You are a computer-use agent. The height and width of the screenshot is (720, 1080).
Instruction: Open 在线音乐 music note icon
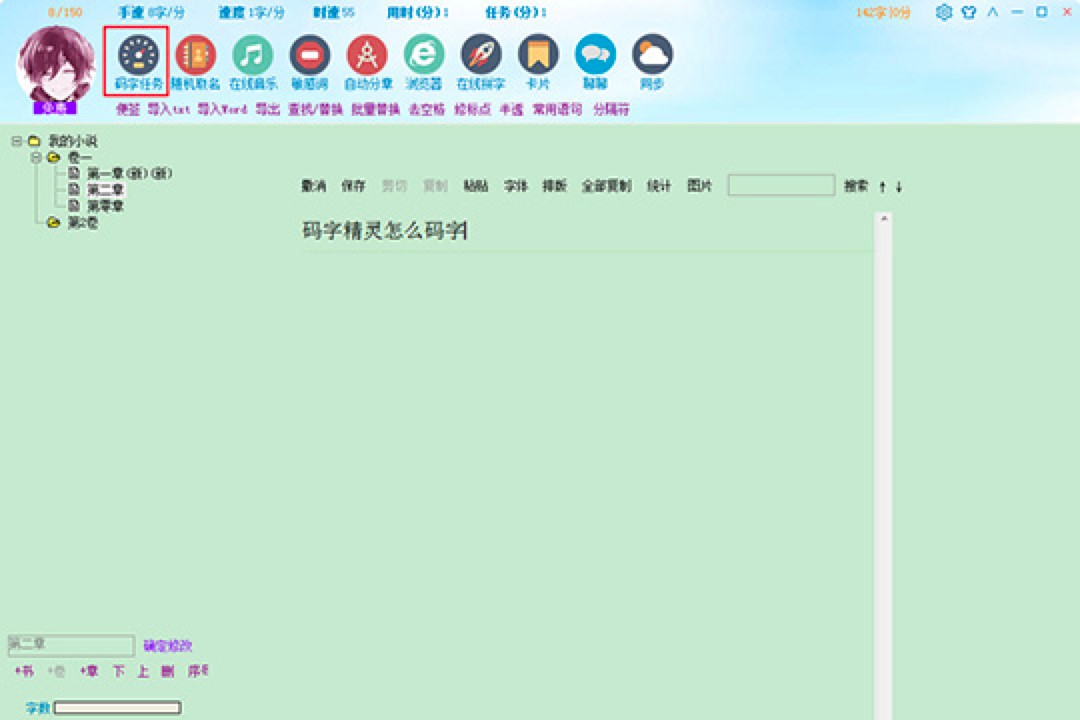click(252, 54)
